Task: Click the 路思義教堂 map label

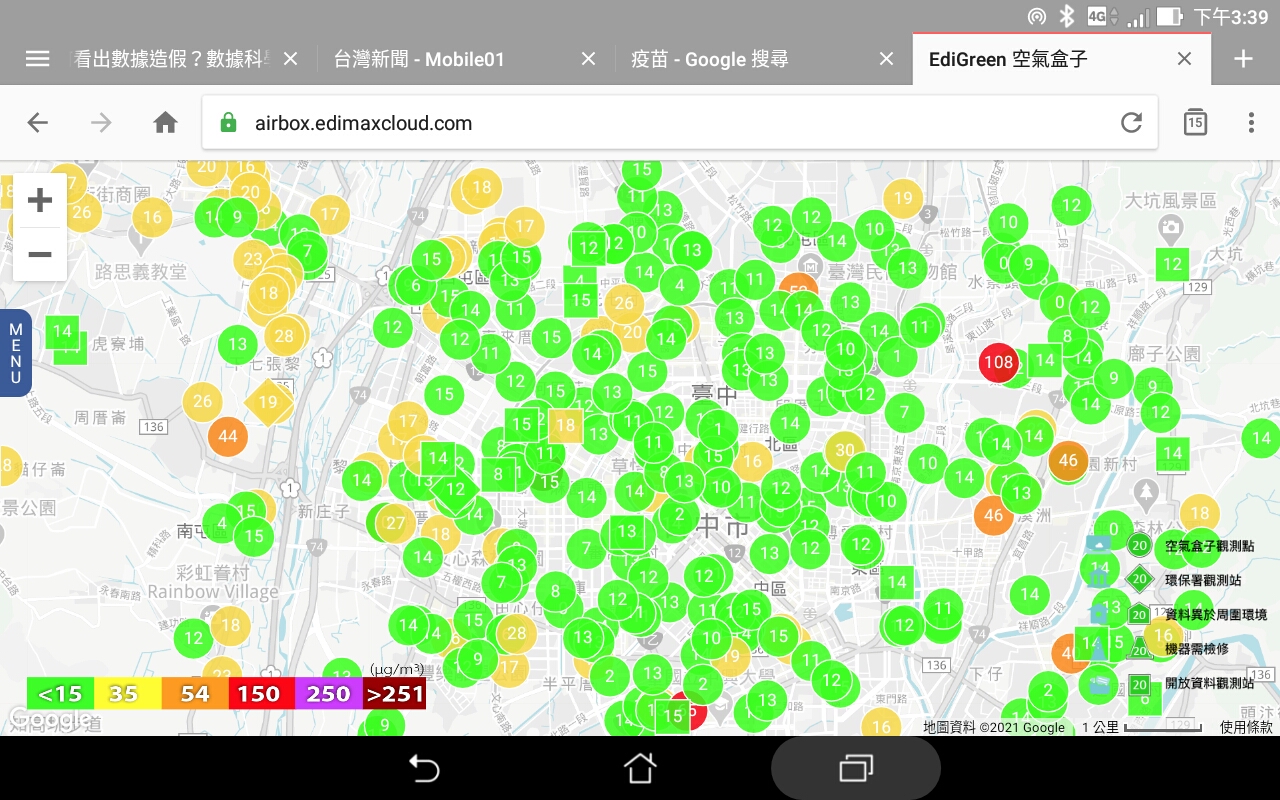Action: click(x=140, y=271)
